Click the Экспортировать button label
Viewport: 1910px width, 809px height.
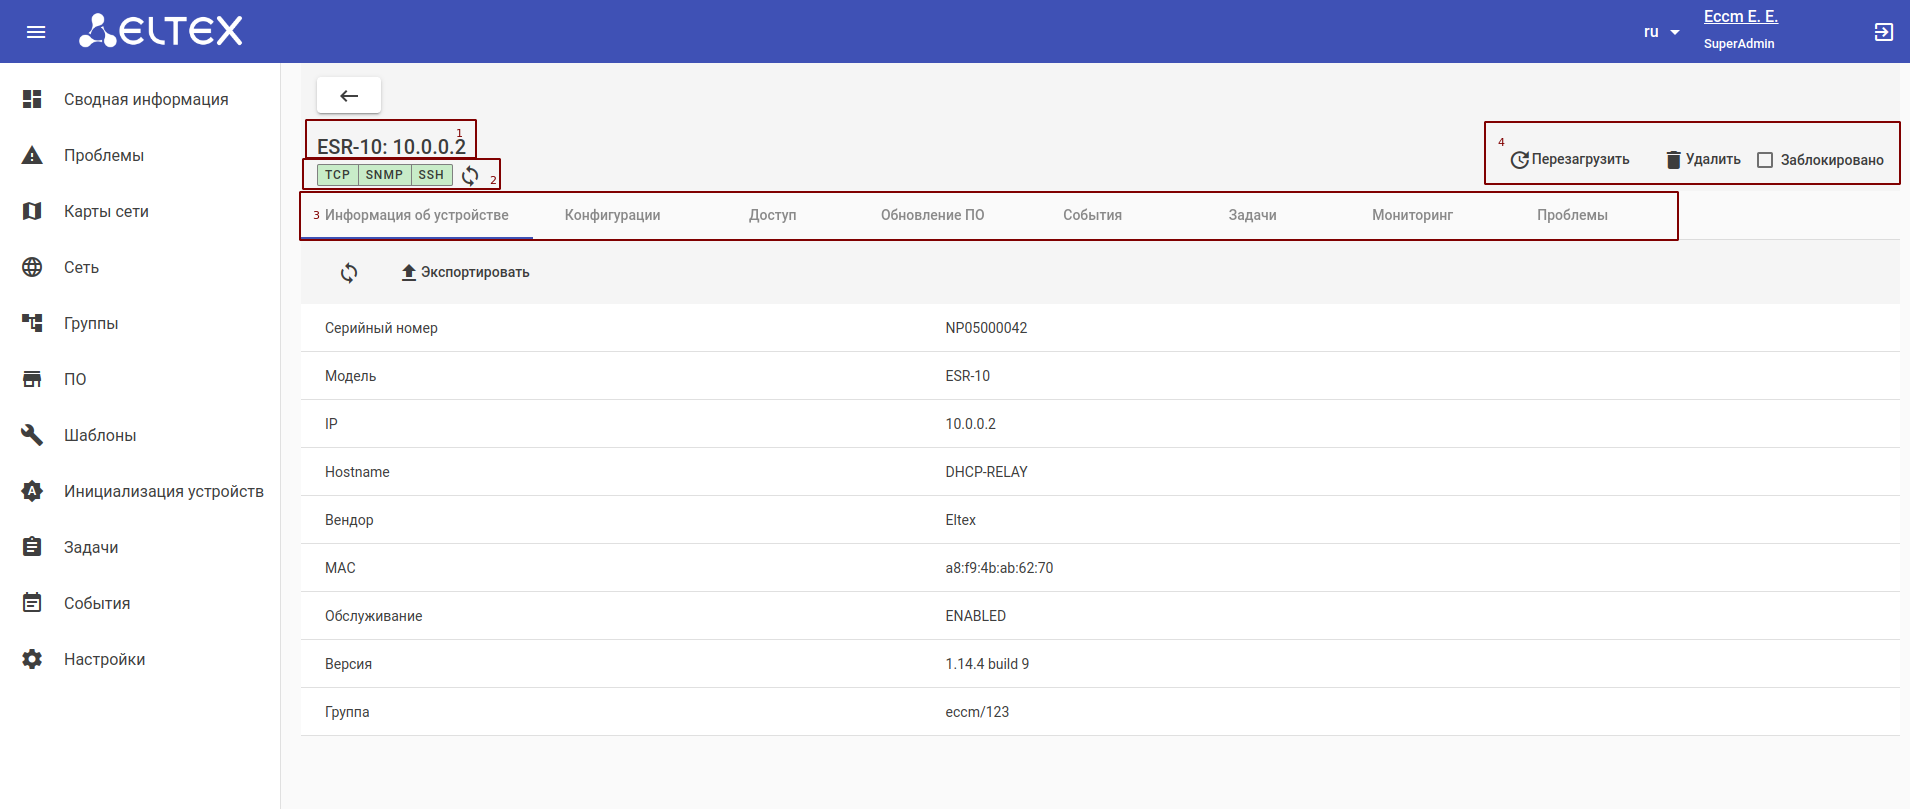pos(475,273)
